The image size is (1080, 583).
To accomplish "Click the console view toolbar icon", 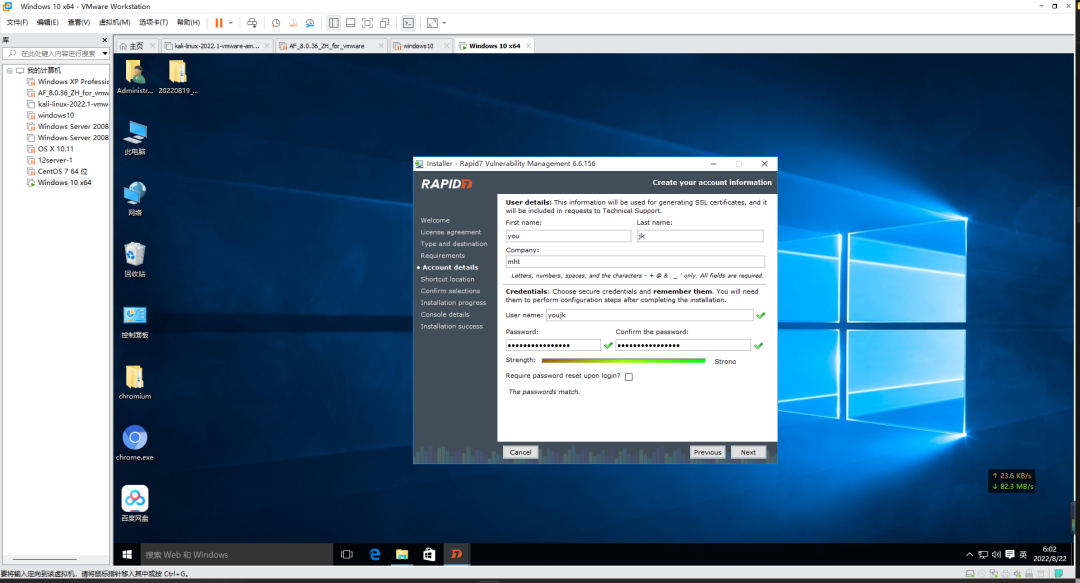I will pyautogui.click(x=408, y=23).
